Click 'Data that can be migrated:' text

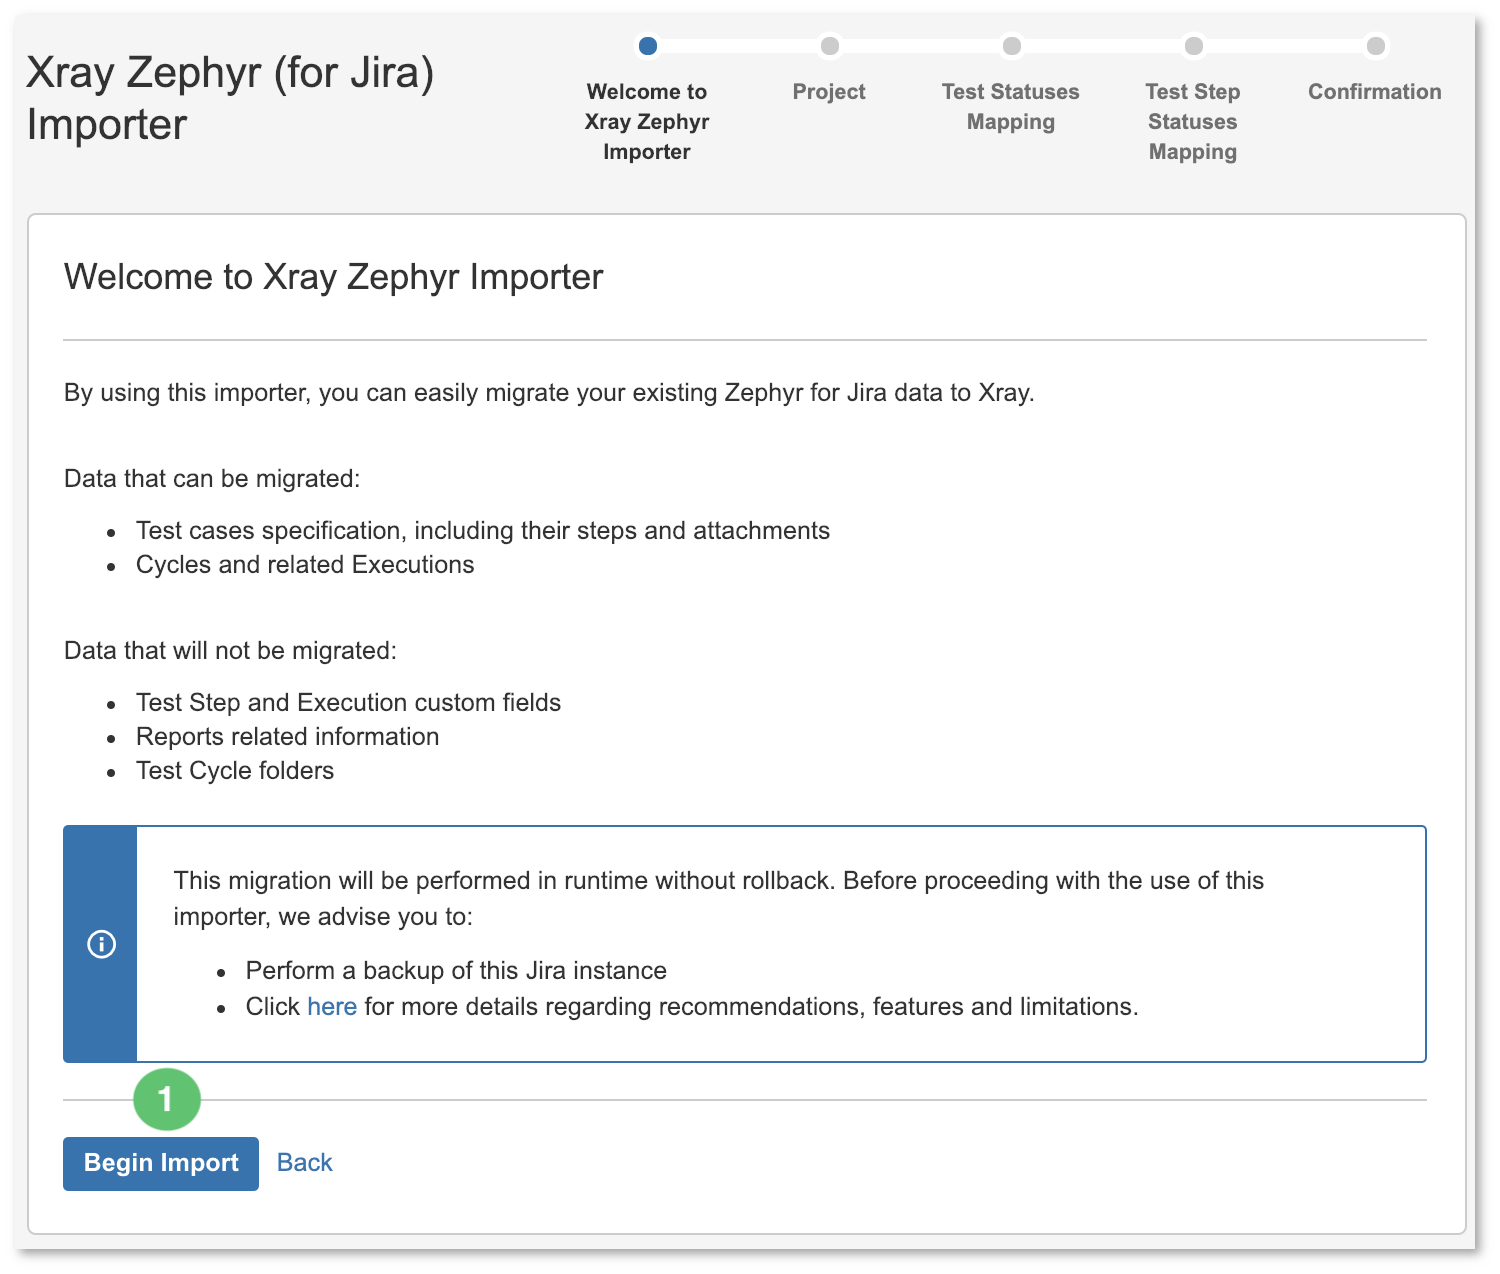click(212, 479)
